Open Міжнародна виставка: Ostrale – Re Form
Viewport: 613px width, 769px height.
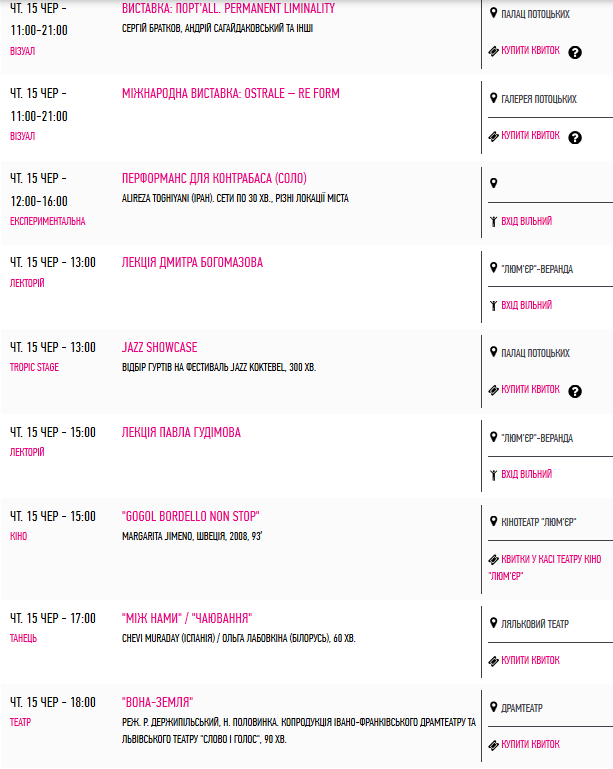230,93
